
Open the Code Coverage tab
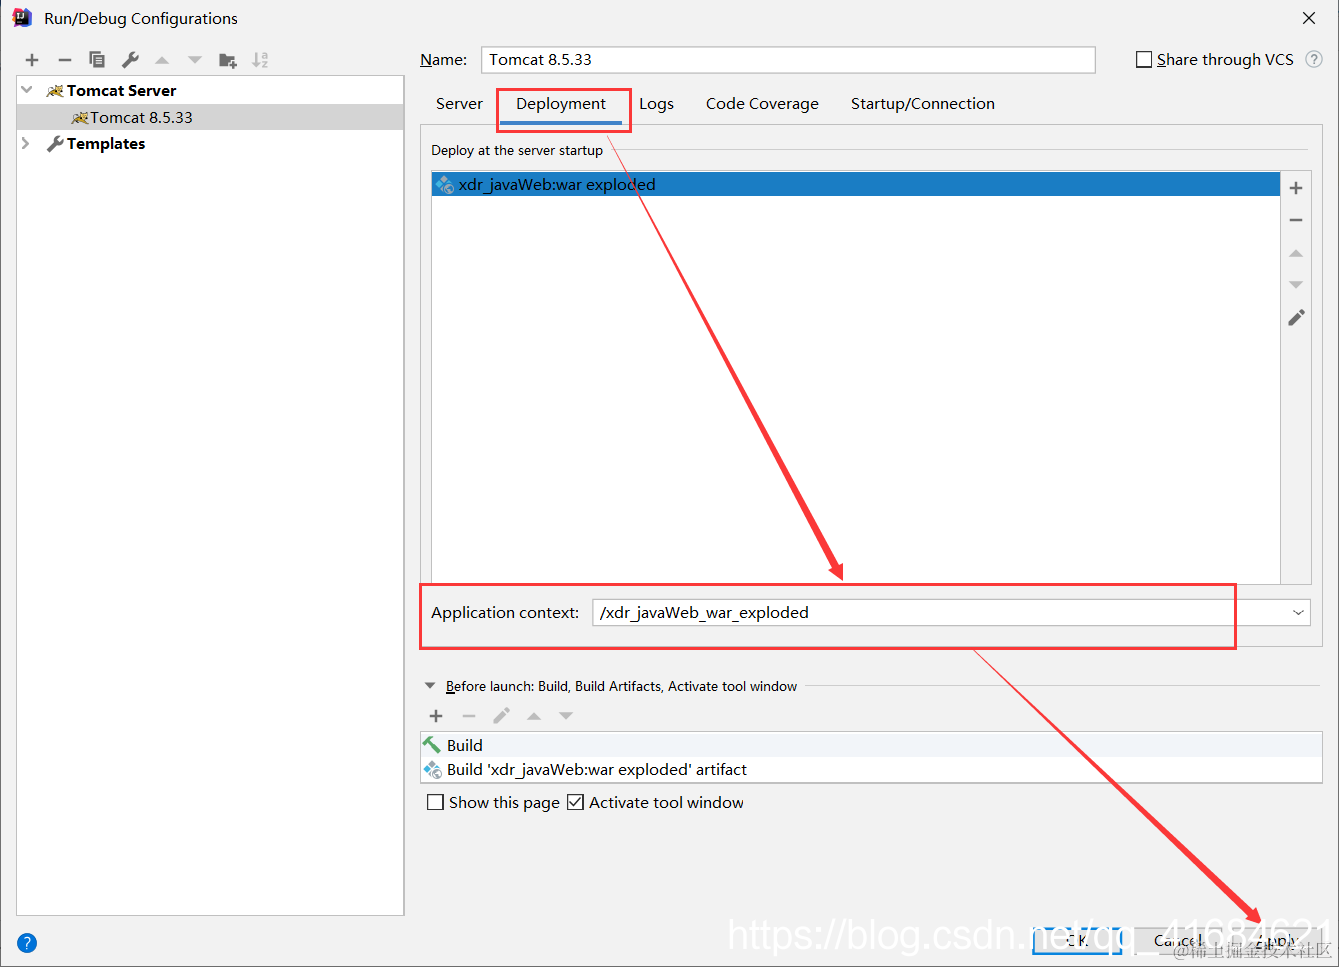pos(762,104)
